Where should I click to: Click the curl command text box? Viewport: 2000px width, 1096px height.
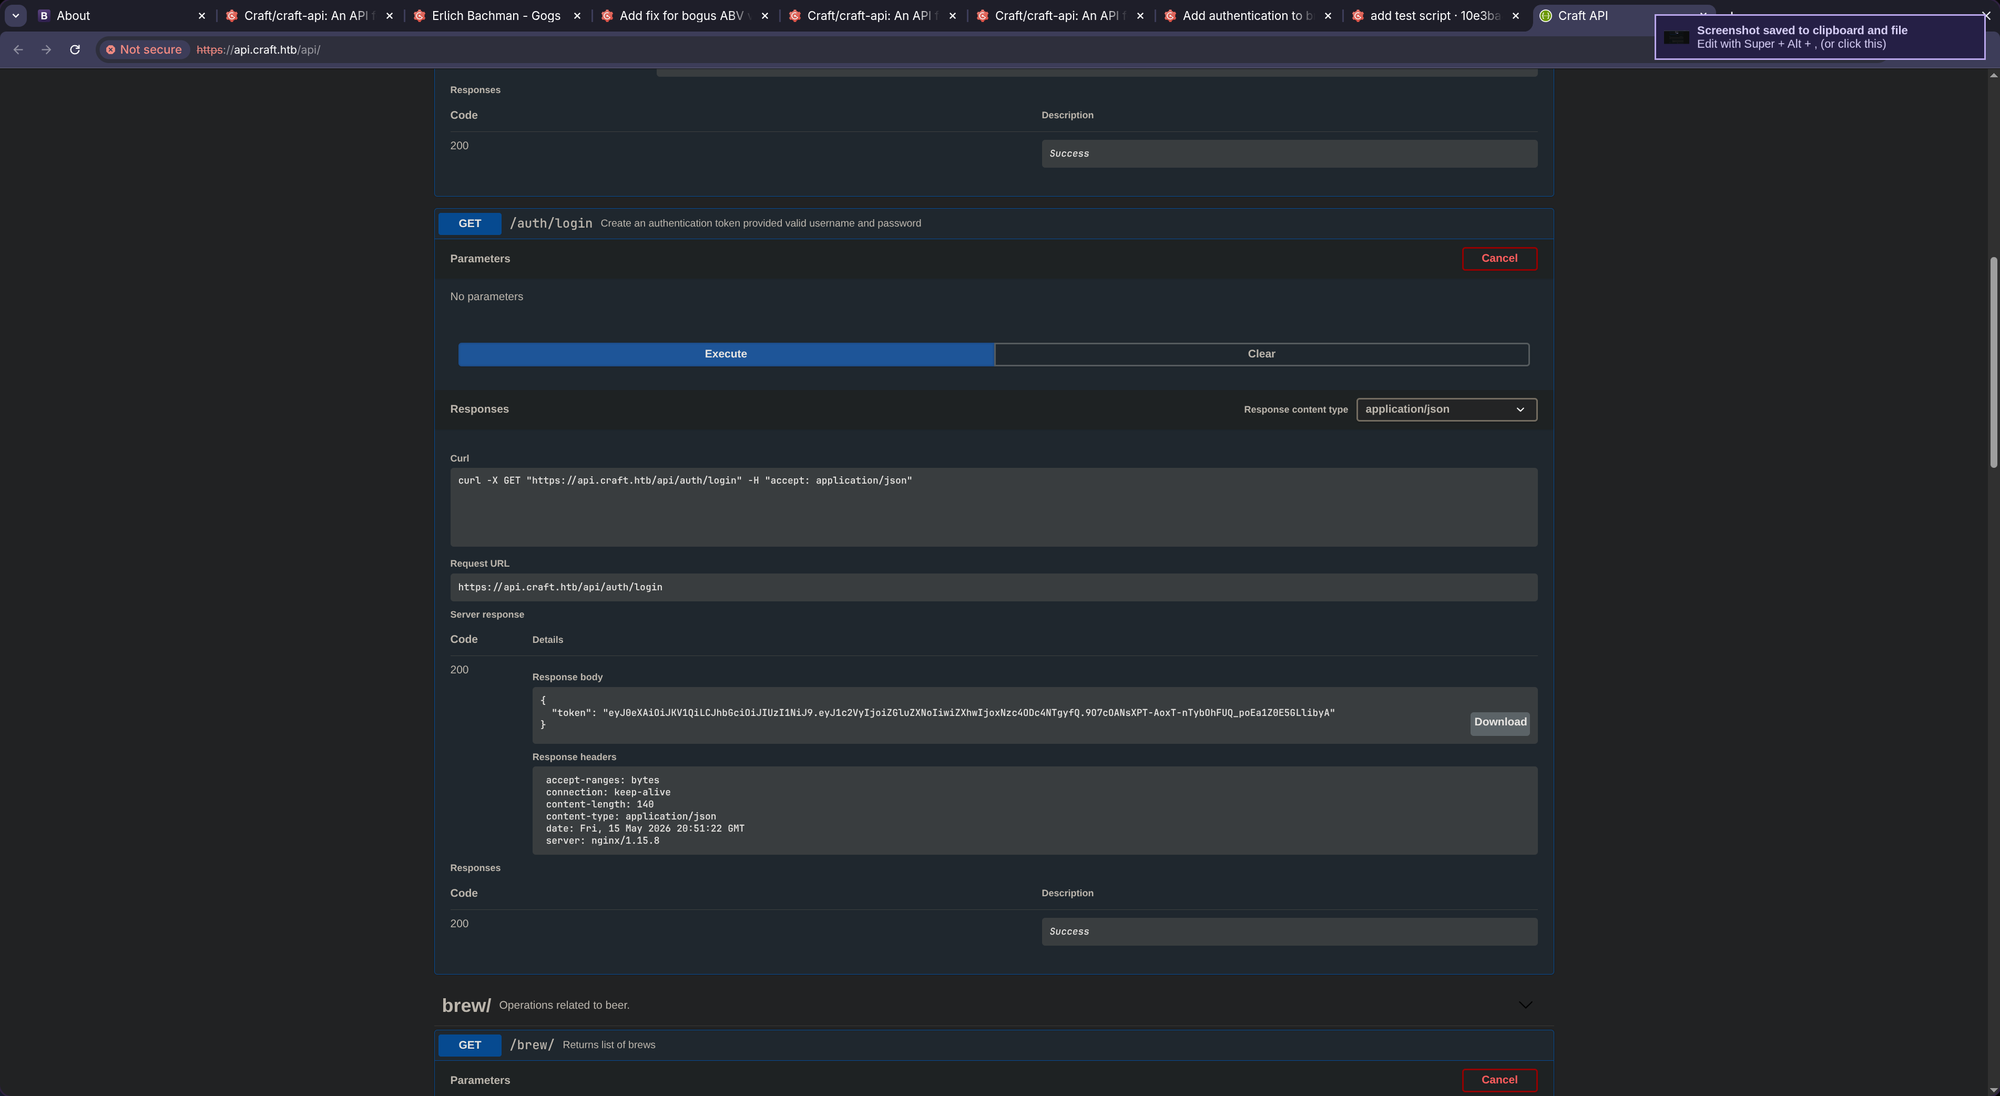[x=994, y=507]
